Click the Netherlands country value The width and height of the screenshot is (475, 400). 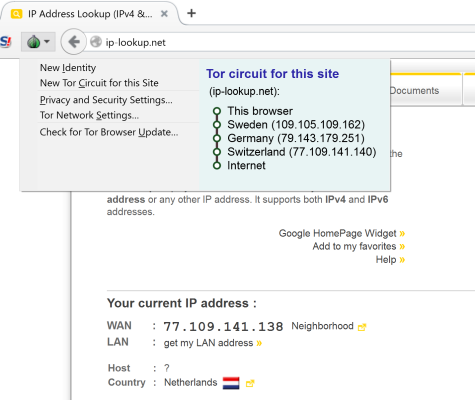coord(191,382)
